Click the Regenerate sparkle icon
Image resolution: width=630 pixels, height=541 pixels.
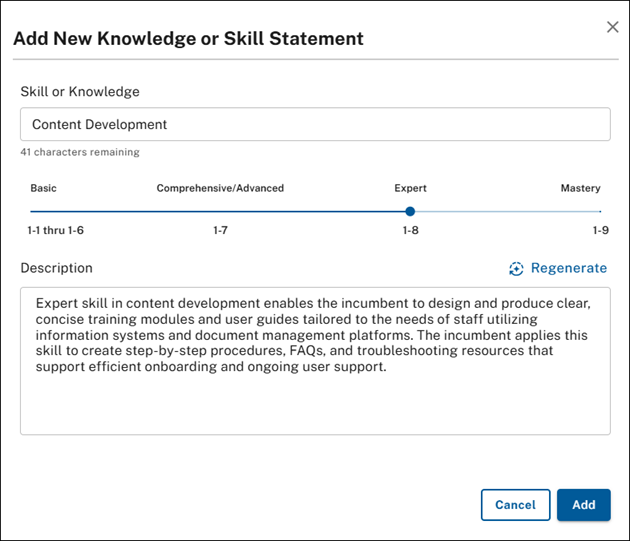click(x=516, y=268)
